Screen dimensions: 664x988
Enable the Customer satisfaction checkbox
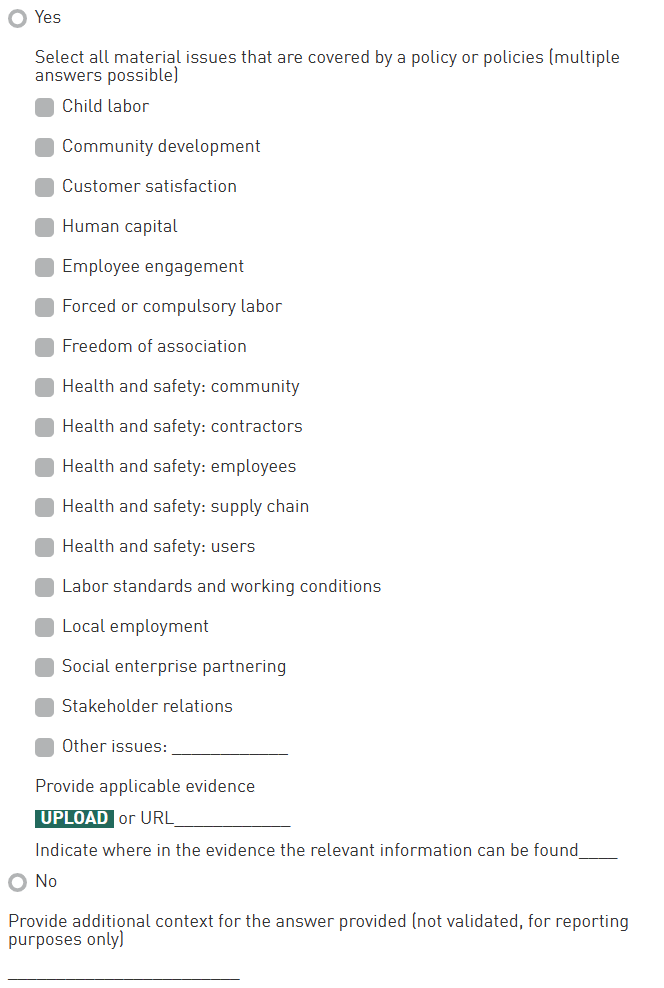pyautogui.click(x=44, y=187)
